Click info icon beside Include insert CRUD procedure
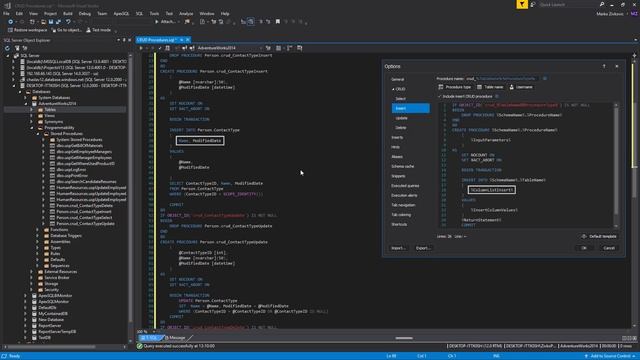 497,96
